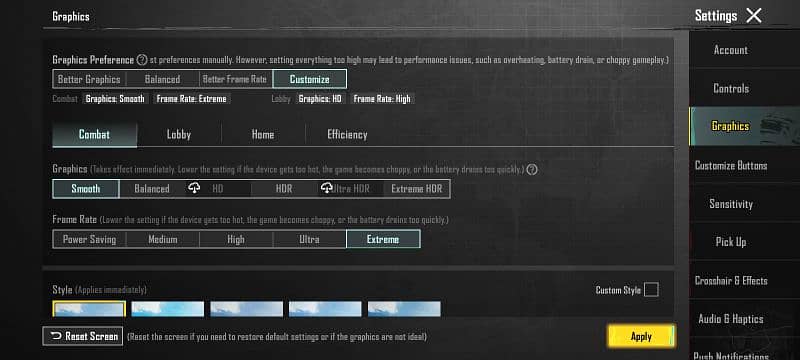Select the second style thumbnail

click(167, 309)
